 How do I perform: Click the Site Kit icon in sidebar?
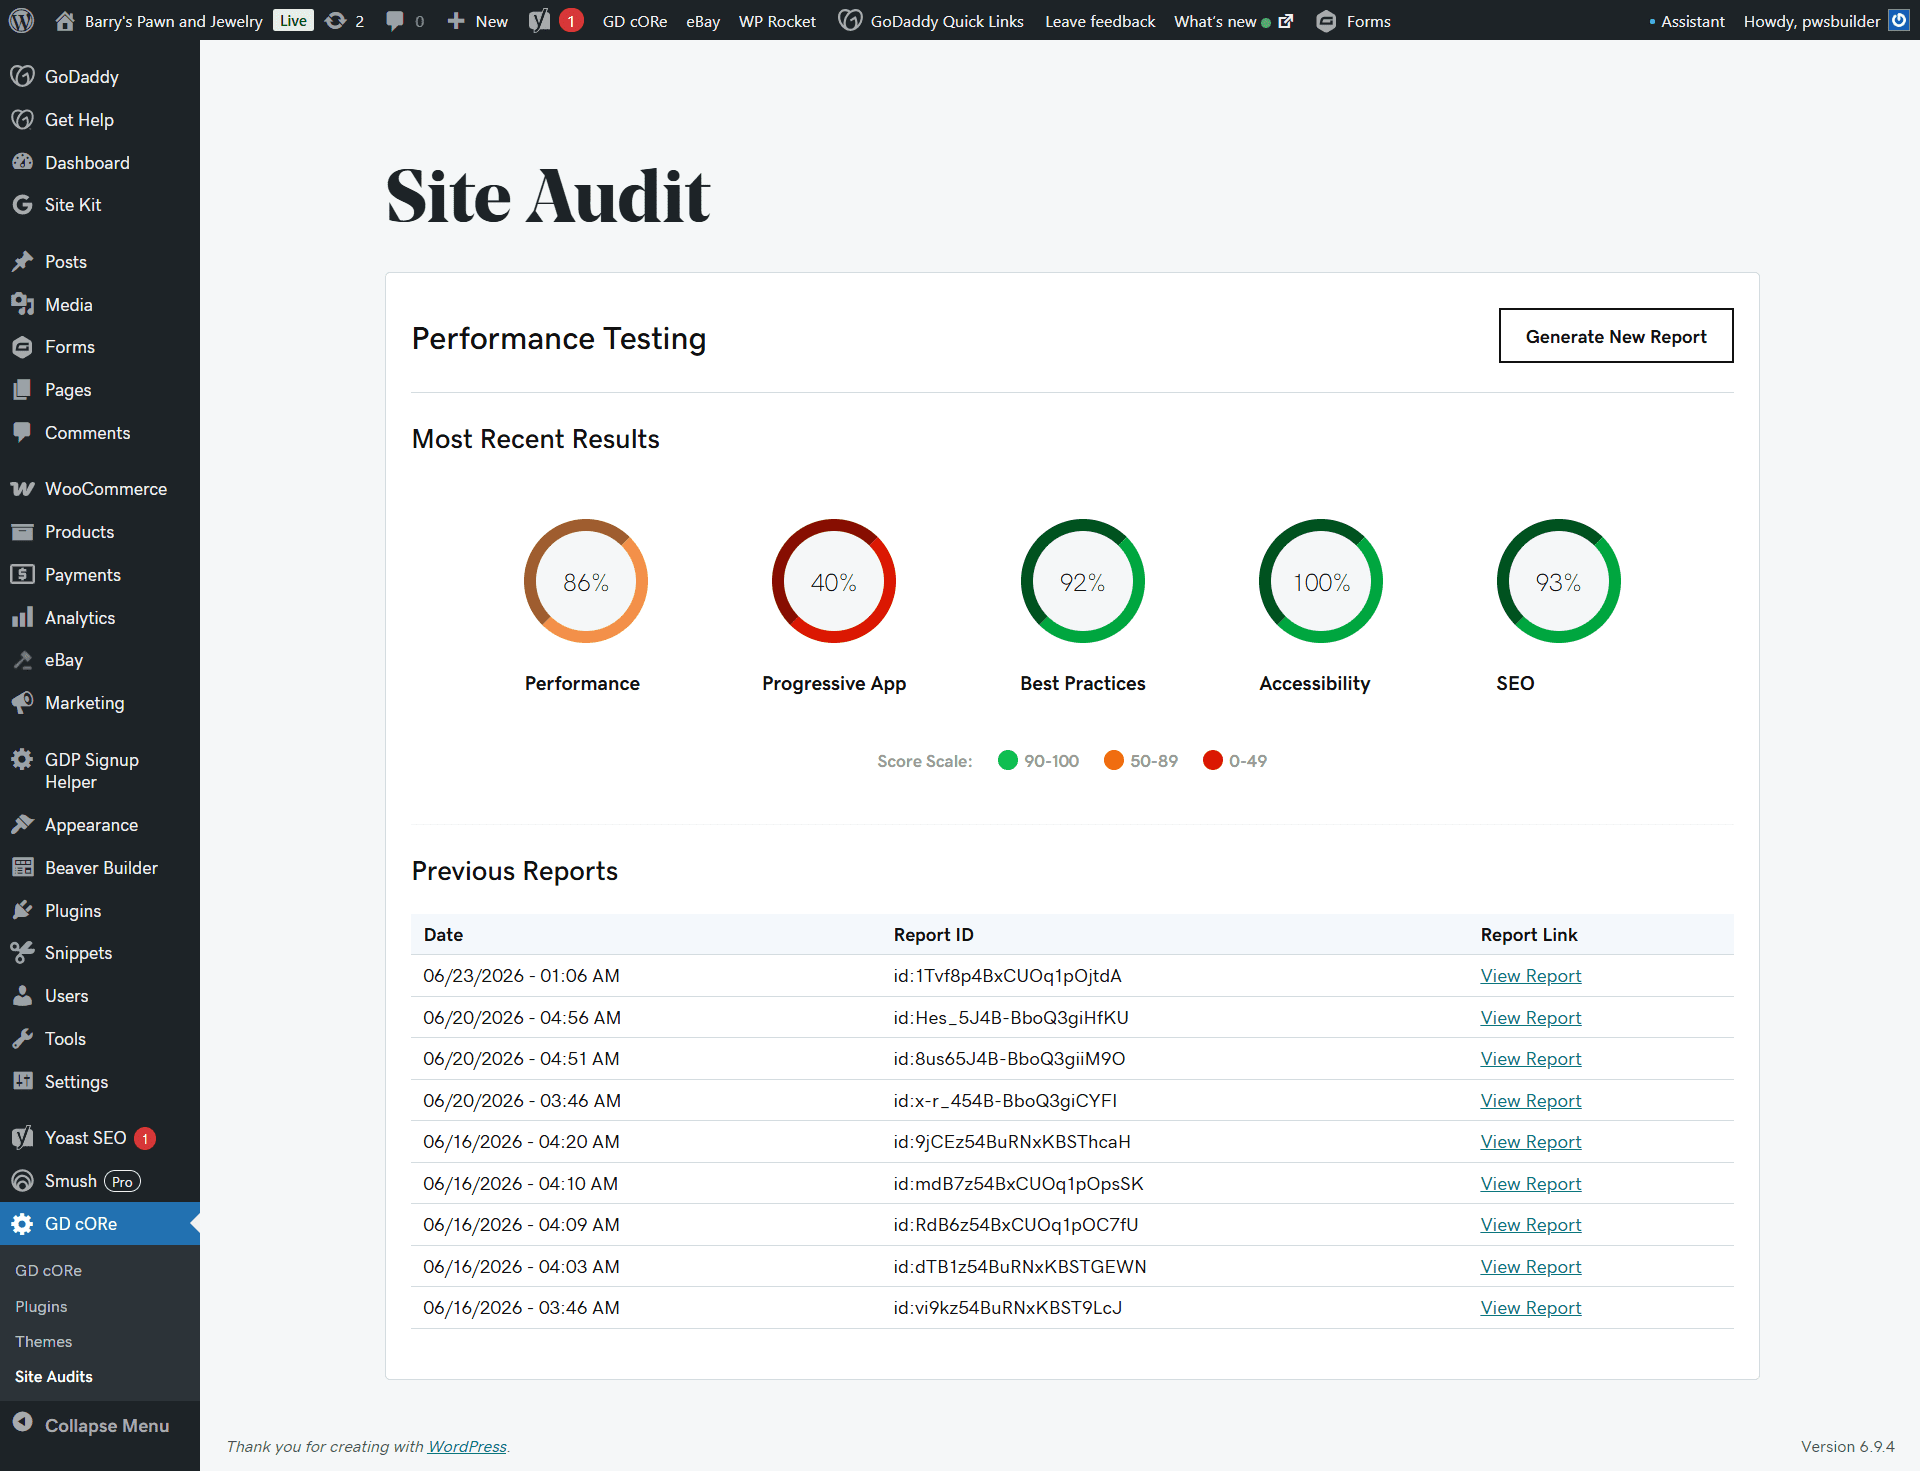22,205
